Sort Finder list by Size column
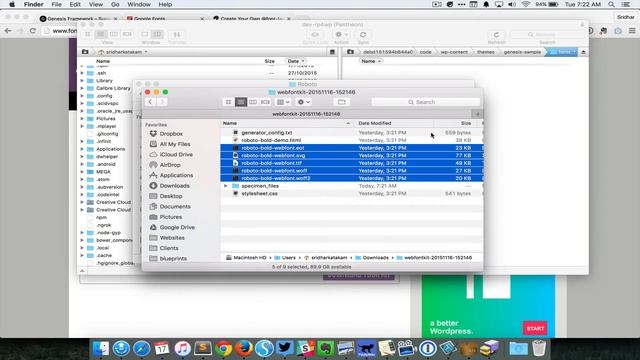640x360 pixels. pos(457,123)
